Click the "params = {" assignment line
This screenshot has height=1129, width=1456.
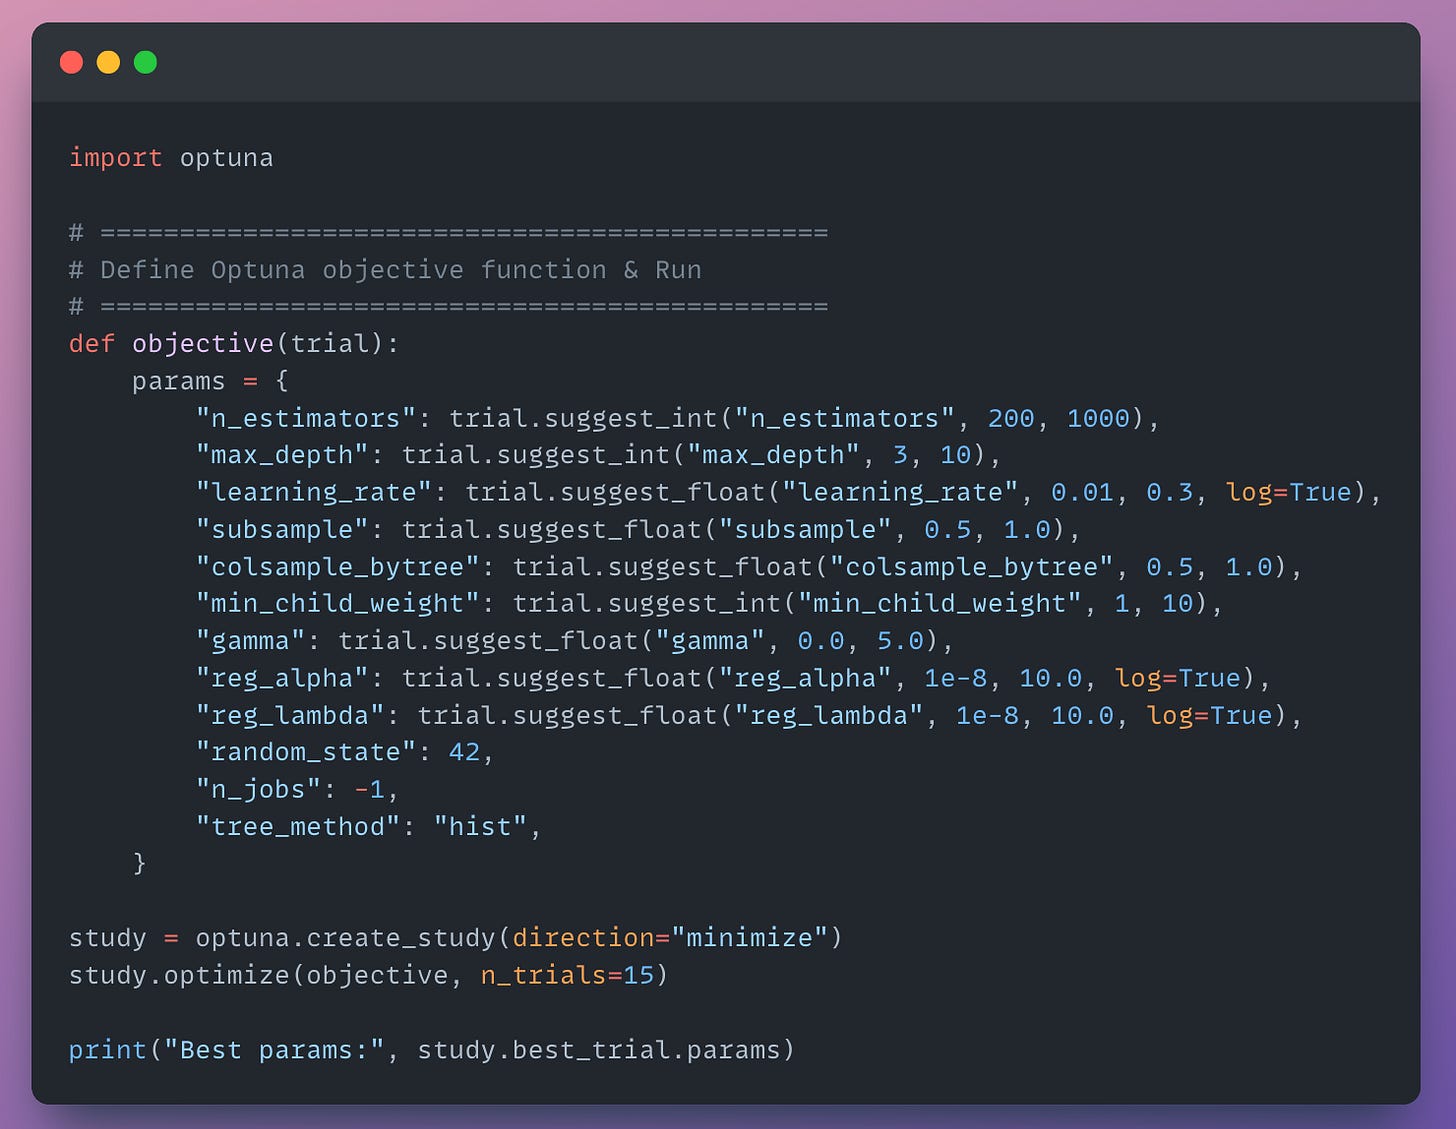point(210,381)
